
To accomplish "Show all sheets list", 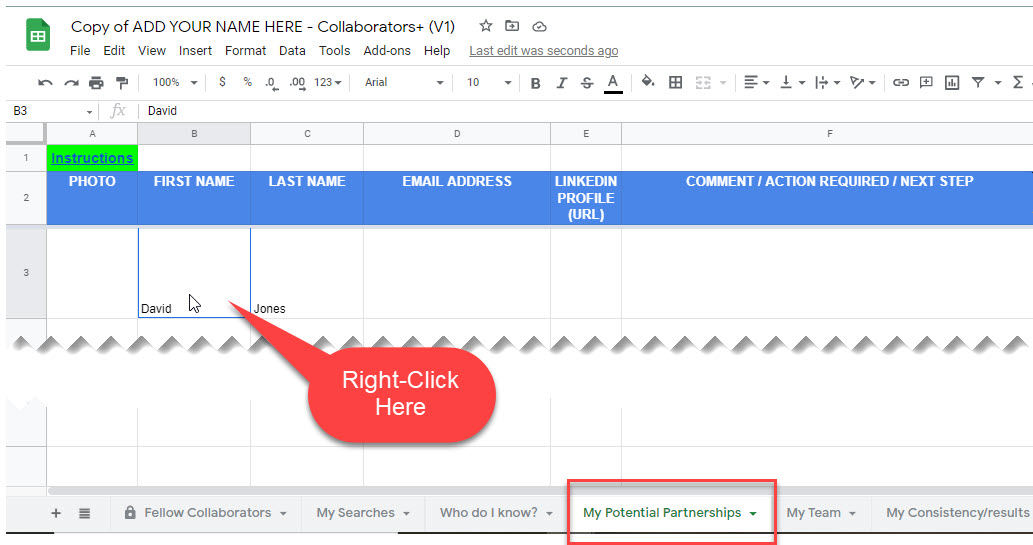I will click(x=84, y=513).
